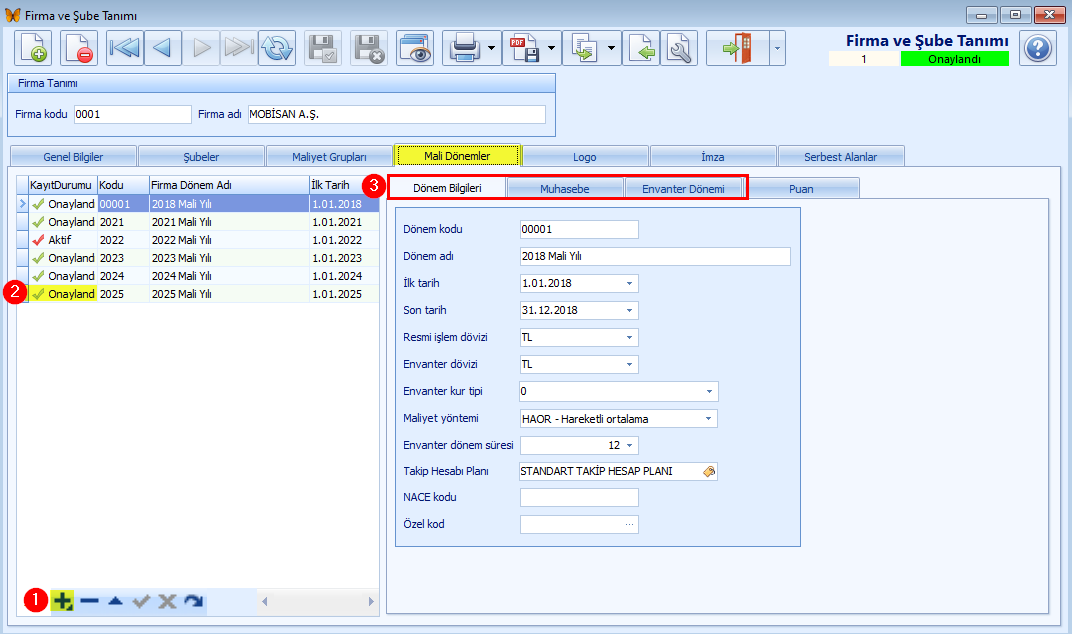Screen dimensions: 1072x634
Task: Select the Dönem Bilgileri sub-tab
Action: 447,188
